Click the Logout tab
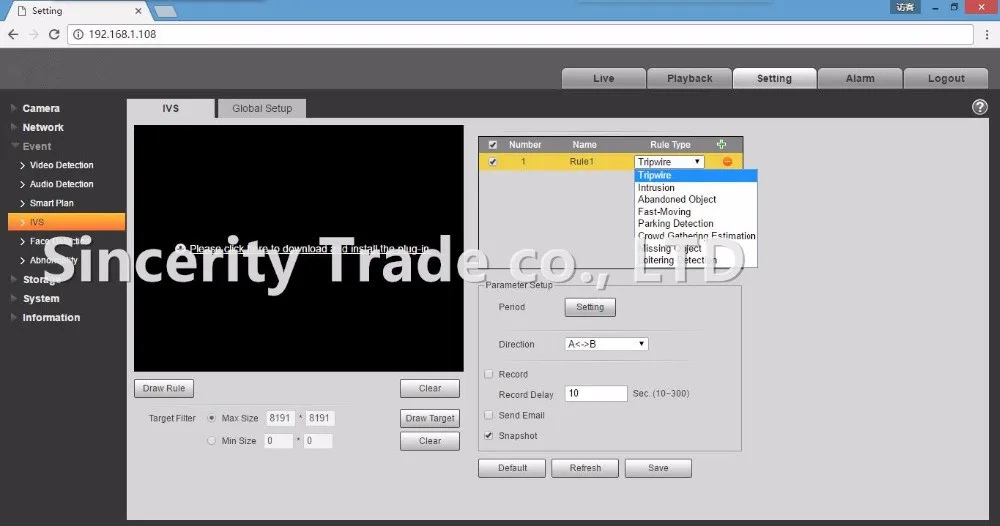Image resolution: width=1000 pixels, height=526 pixels. tap(946, 78)
